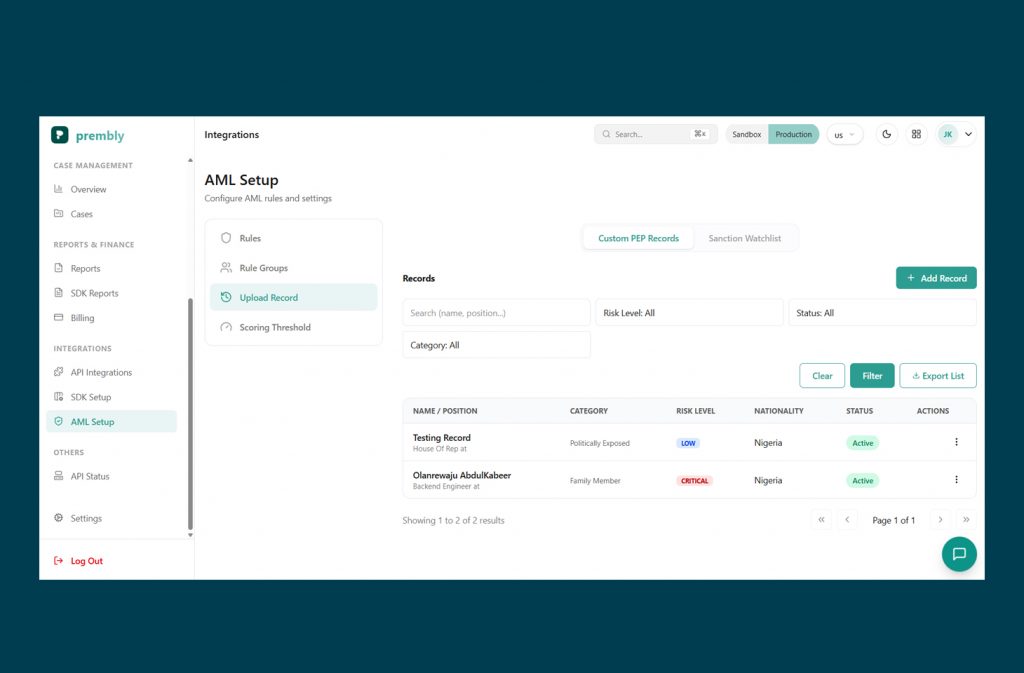Open the apps grid icon
This screenshot has height=673, width=1024.
(x=916, y=134)
